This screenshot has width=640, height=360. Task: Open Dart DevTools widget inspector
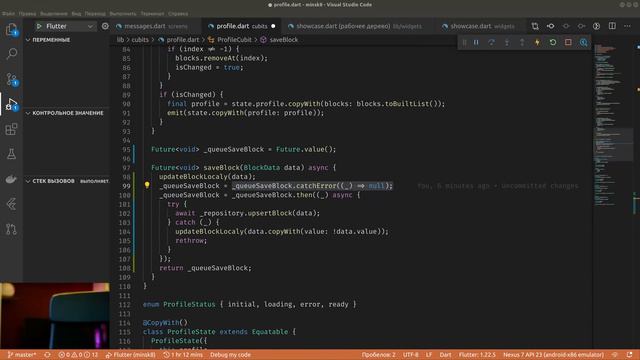584,42
